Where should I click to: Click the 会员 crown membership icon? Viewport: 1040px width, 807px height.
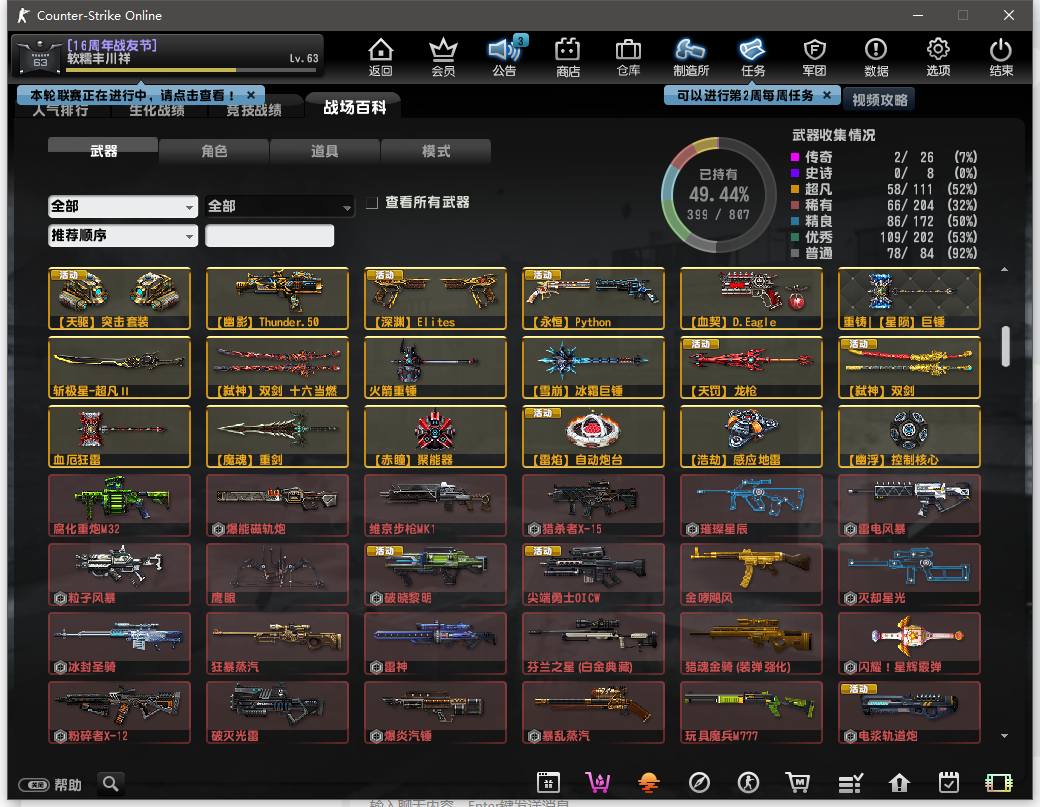442,56
